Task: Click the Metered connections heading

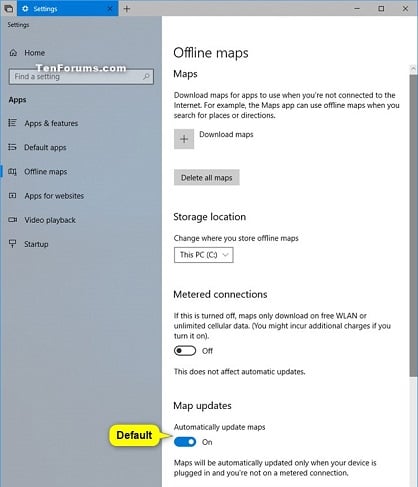Action: [220, 294]
